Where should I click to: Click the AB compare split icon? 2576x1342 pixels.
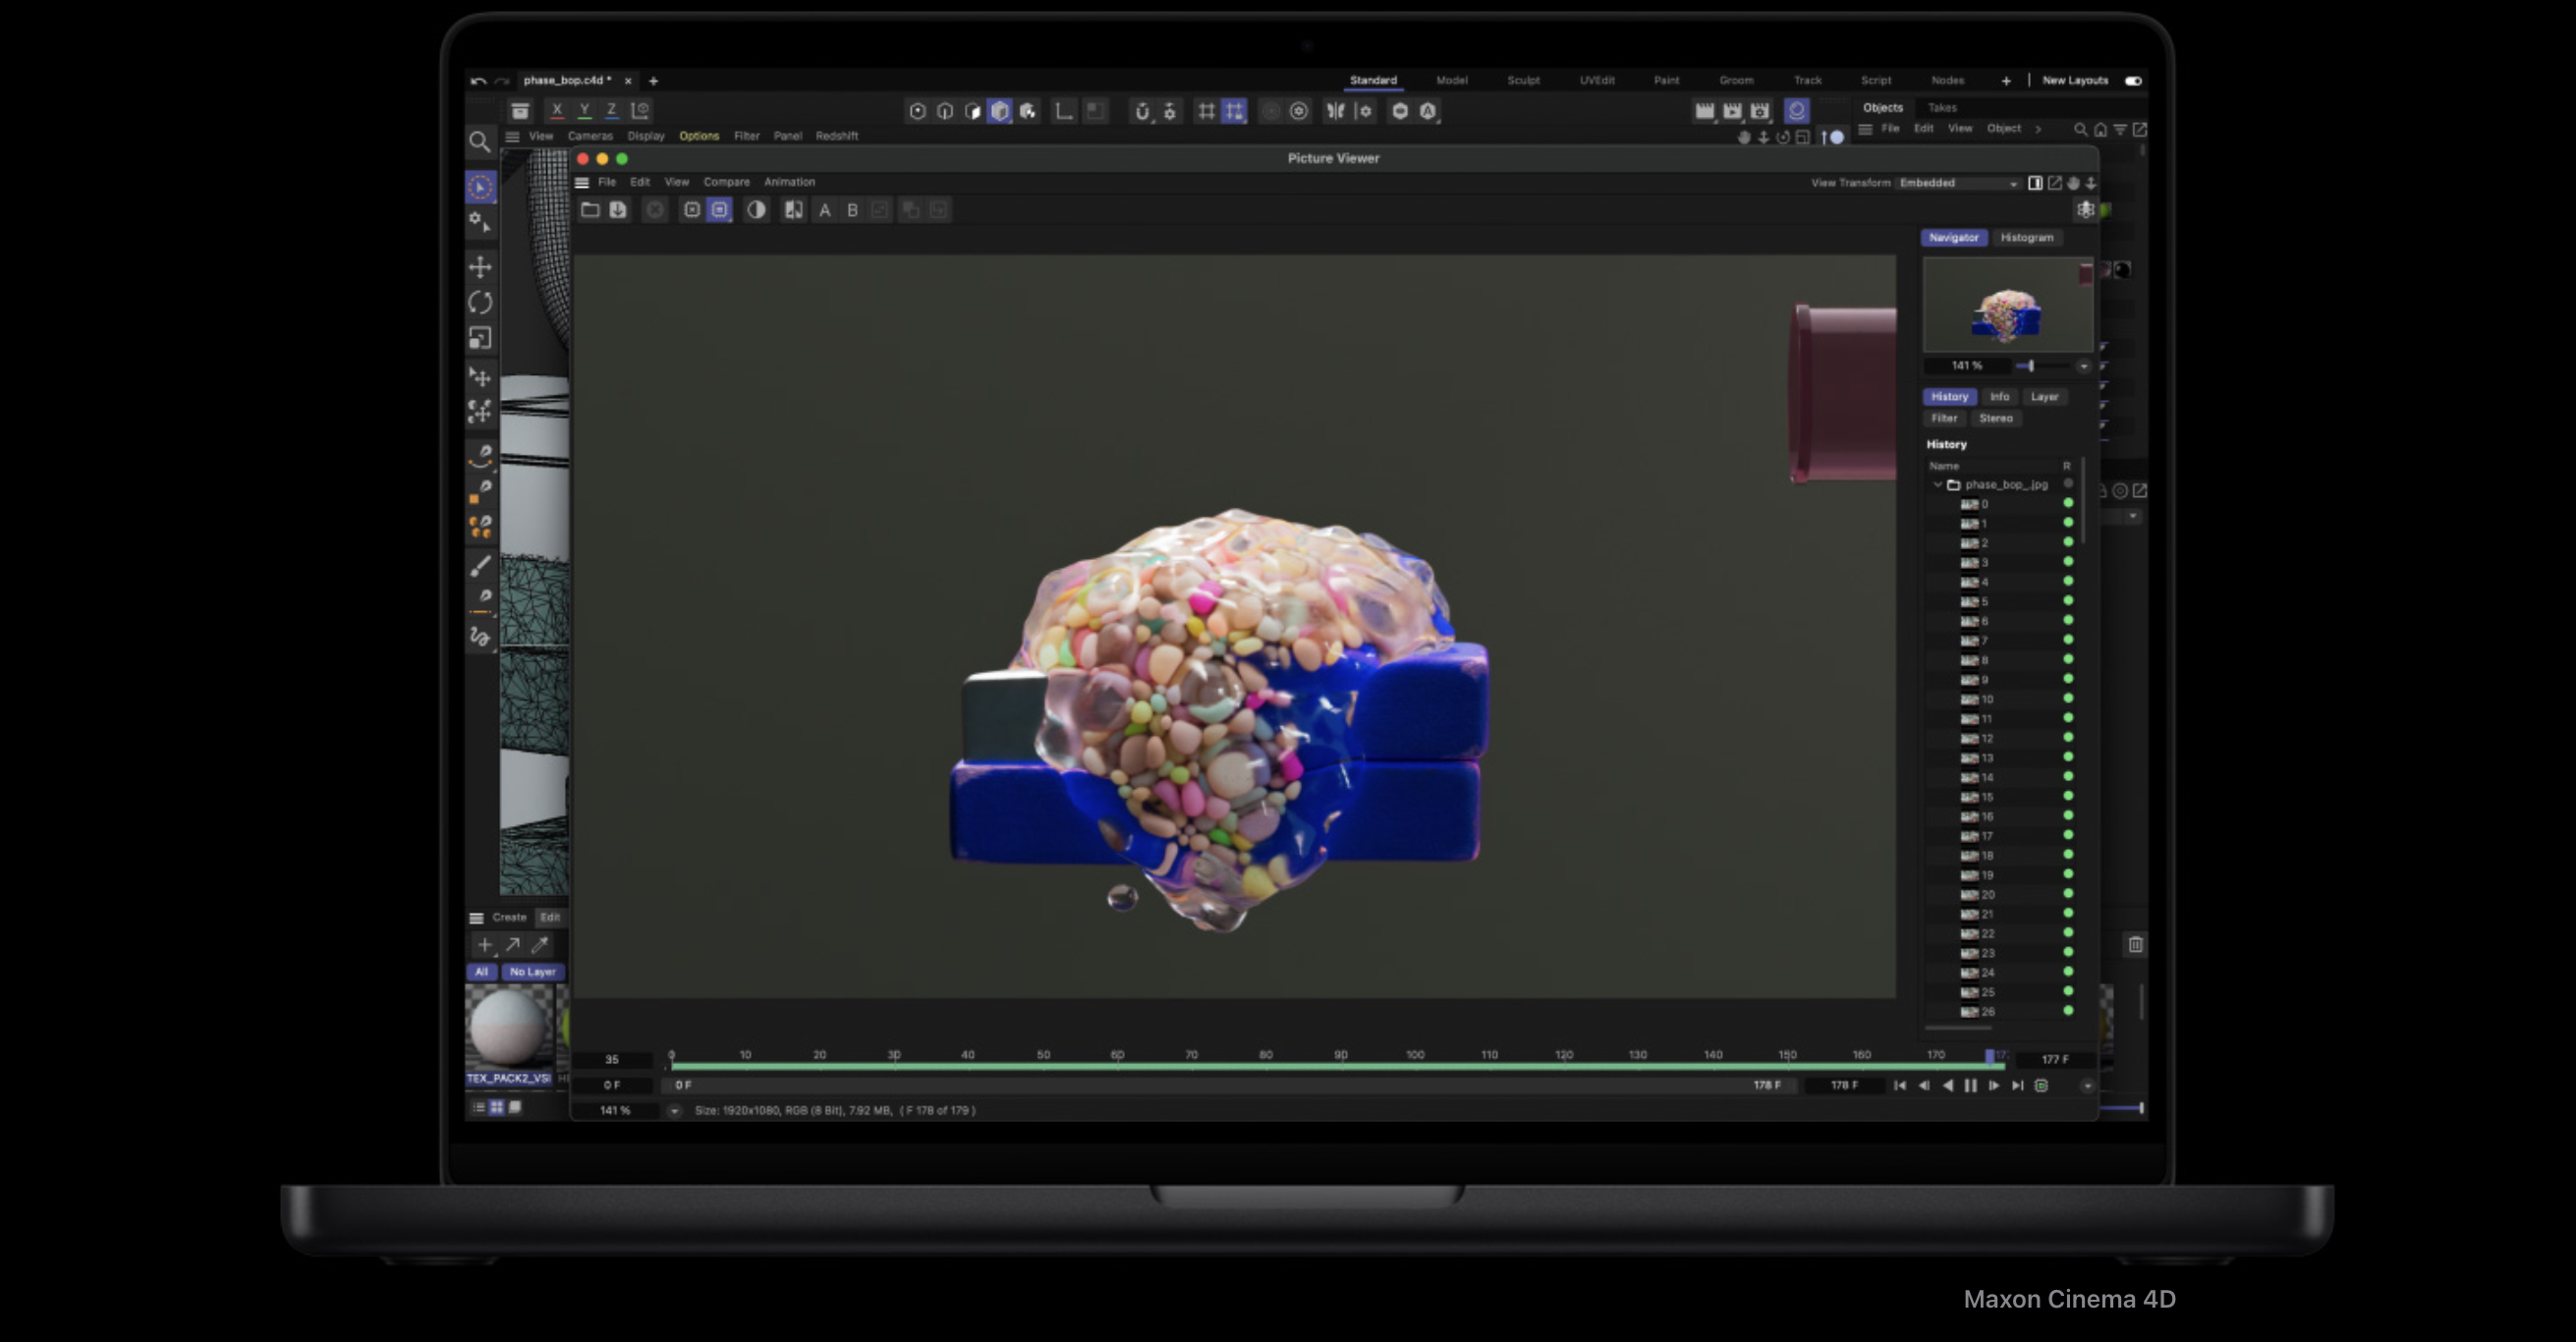click(794, 209)
